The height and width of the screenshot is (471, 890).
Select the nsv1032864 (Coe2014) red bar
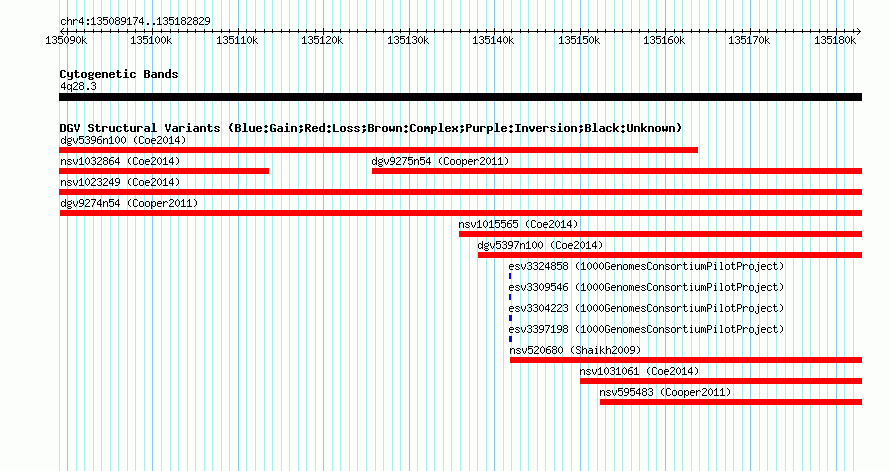(x=164, y=171)
